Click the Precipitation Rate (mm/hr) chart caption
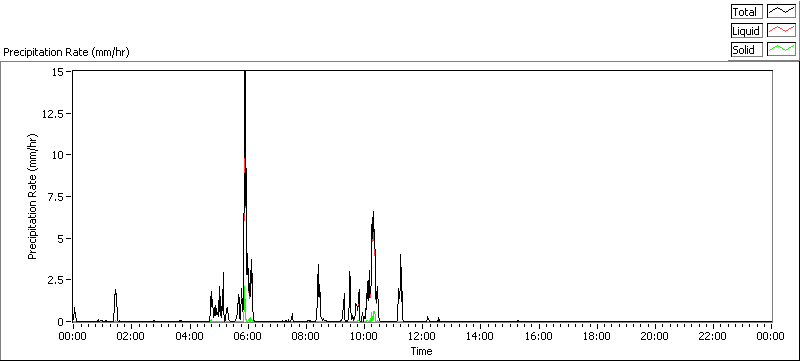Image resolution: width=800 pixels, height=361 pixels. click(66, 53)
